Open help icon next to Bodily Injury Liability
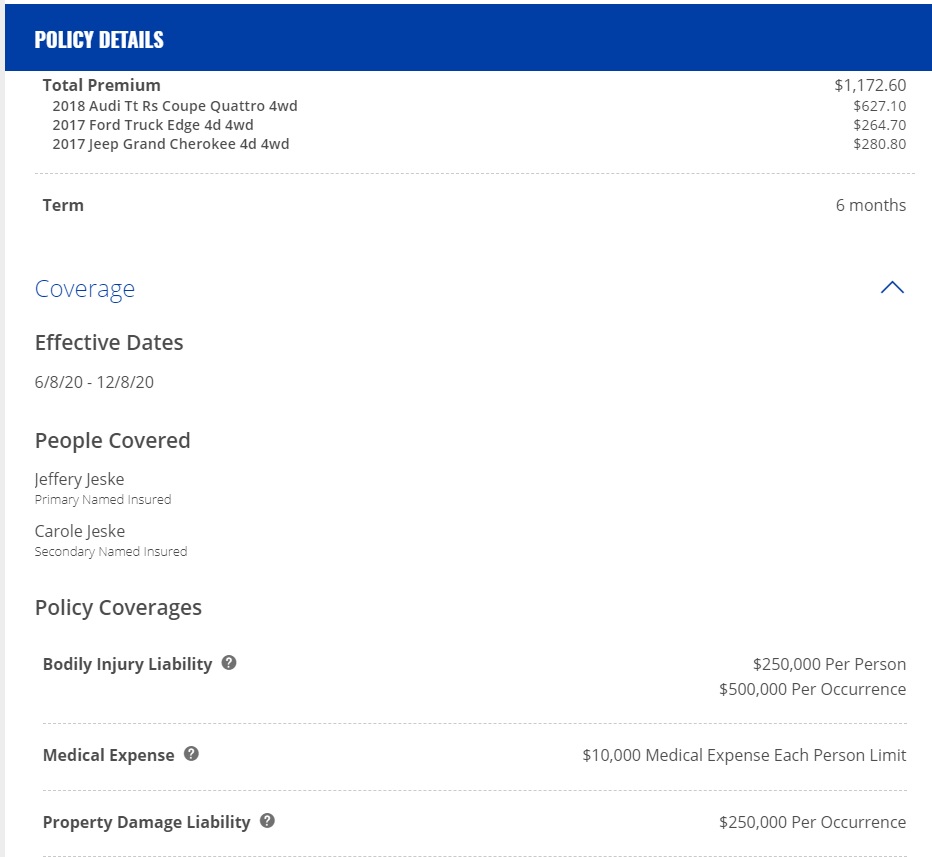The image size is (932, 857). [x=229, y=663]
